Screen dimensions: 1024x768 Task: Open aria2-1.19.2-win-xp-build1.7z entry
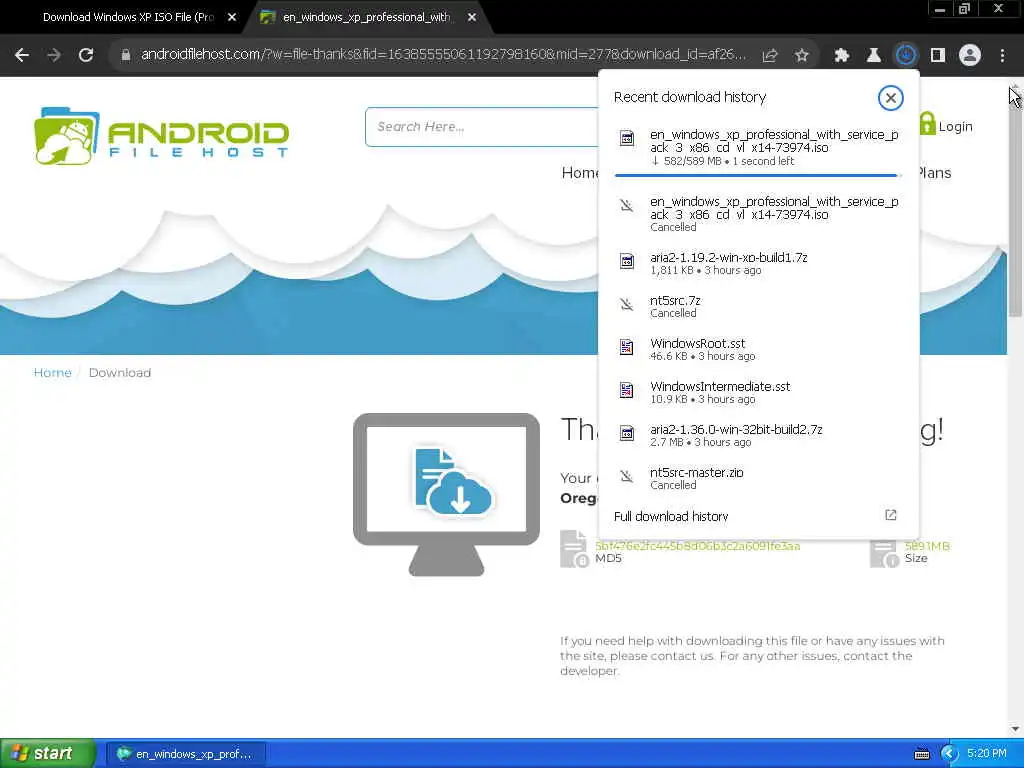point(758,263)
